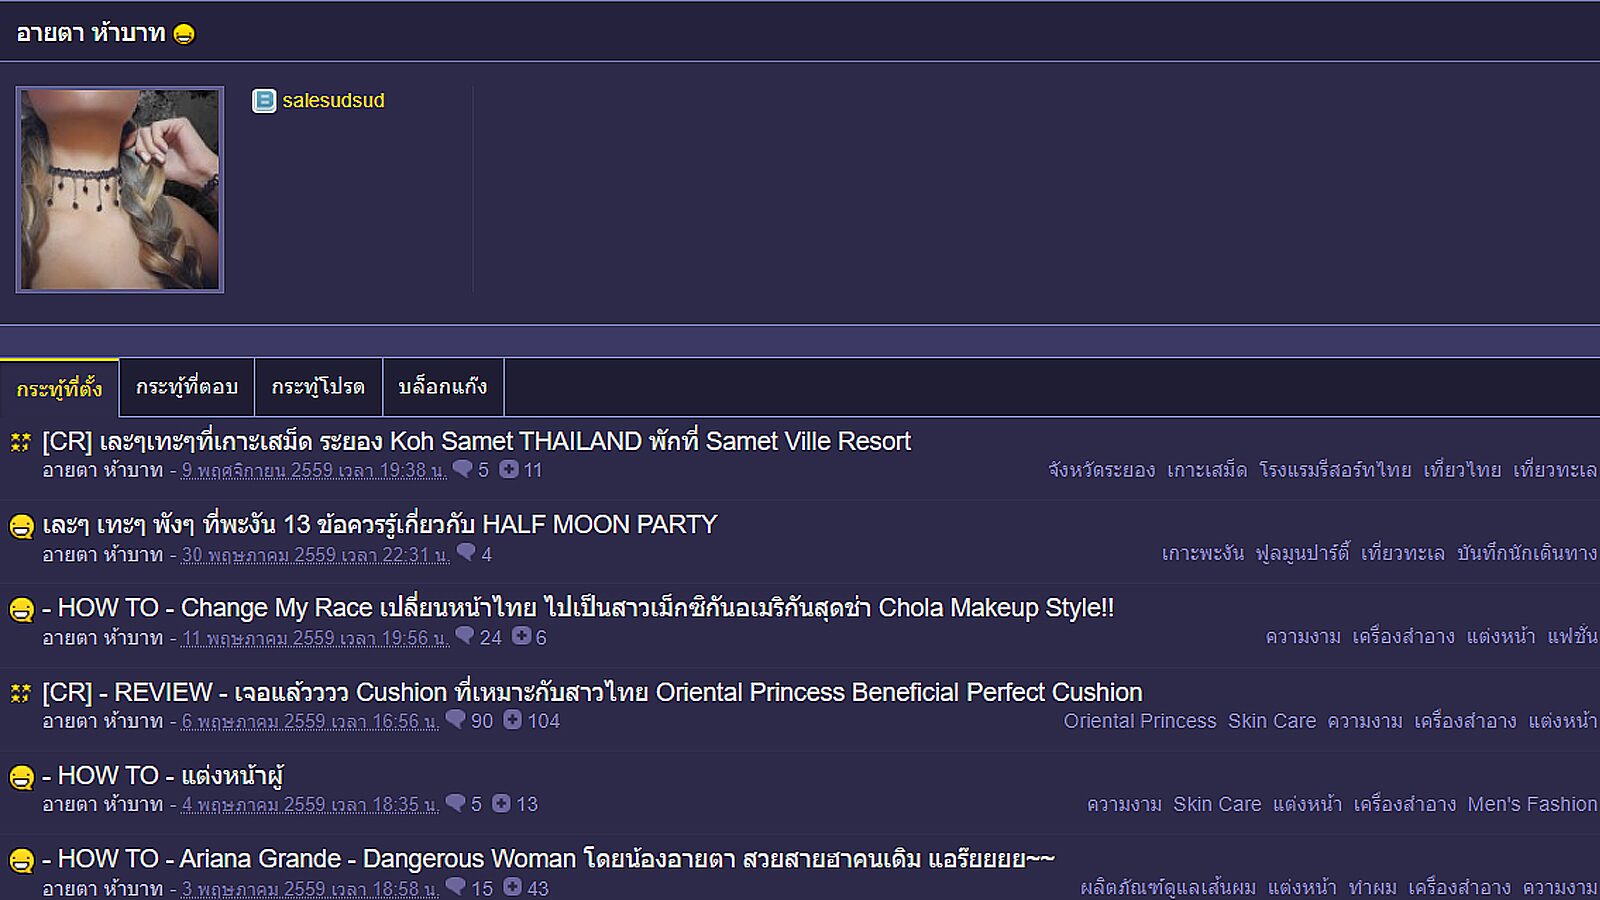Switch to the กระทู้ที่ตอบ tab
The width and height of the screenshot is (1600, 900).
187,387
